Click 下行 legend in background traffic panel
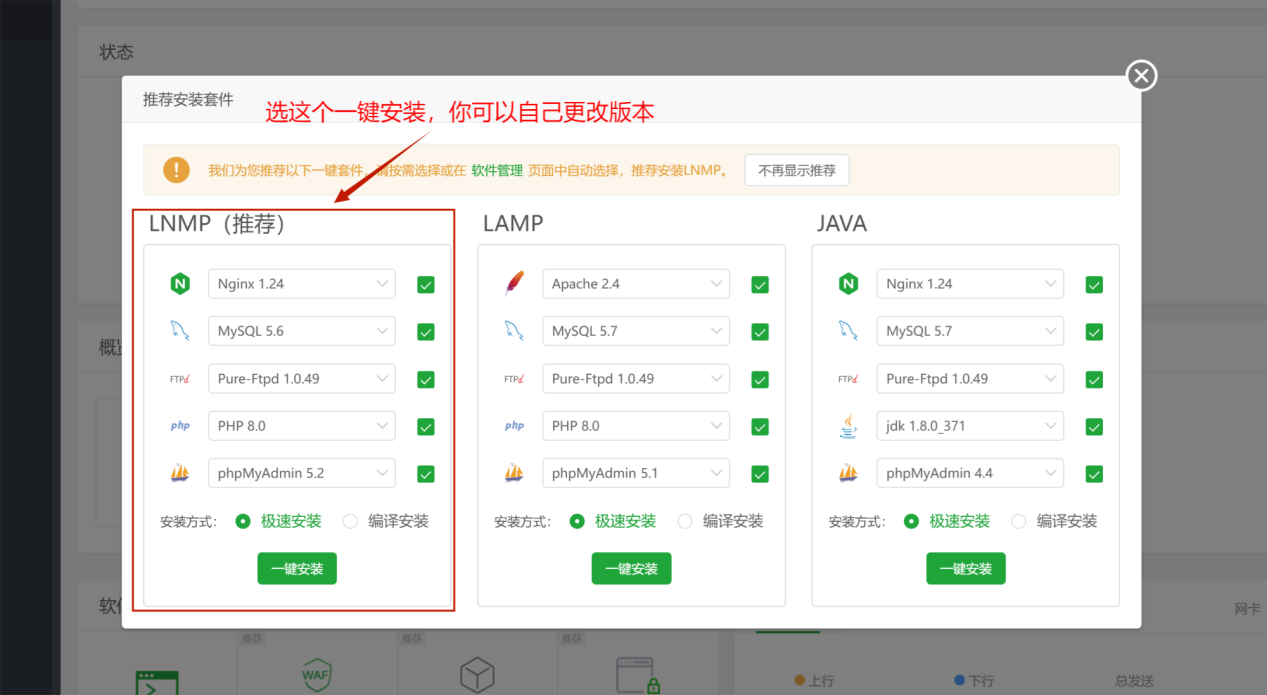This screenshot has width=1267, height=695. [975, 680]
